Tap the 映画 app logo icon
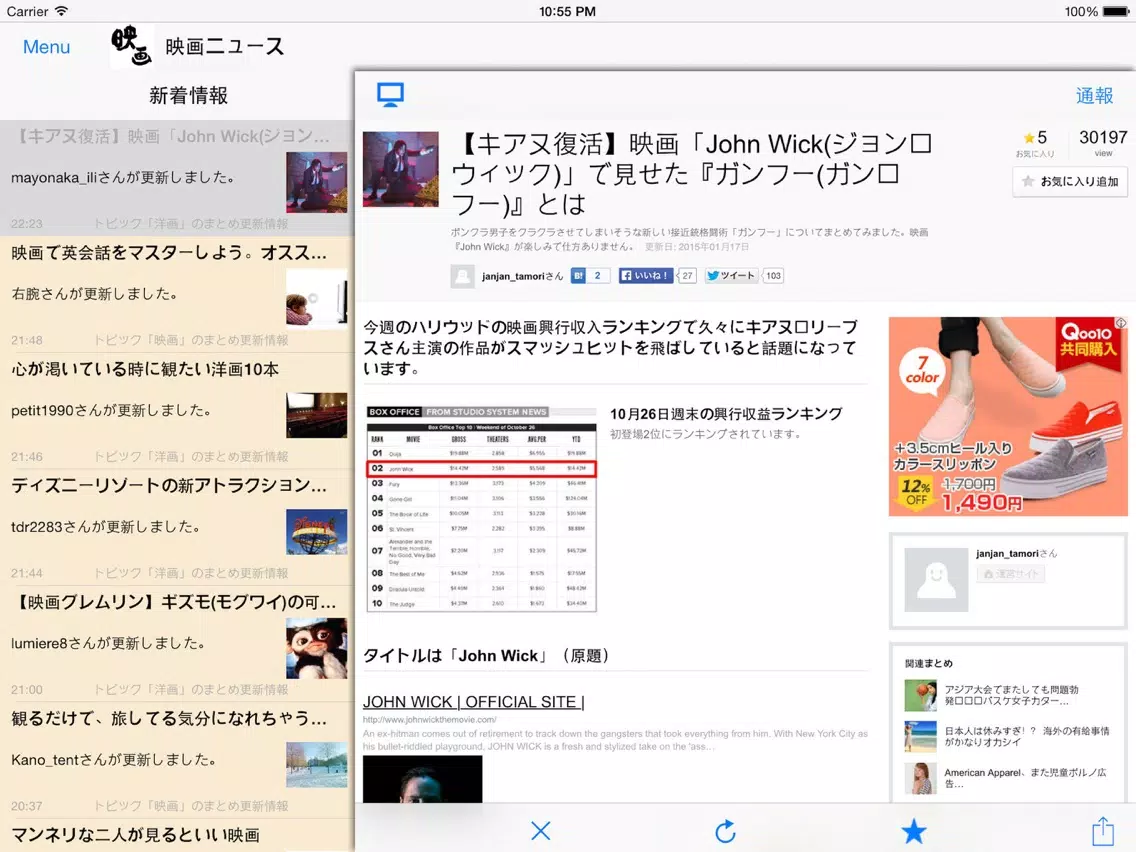This screenshot has width=1136, height=852. [x=131, y=46]
